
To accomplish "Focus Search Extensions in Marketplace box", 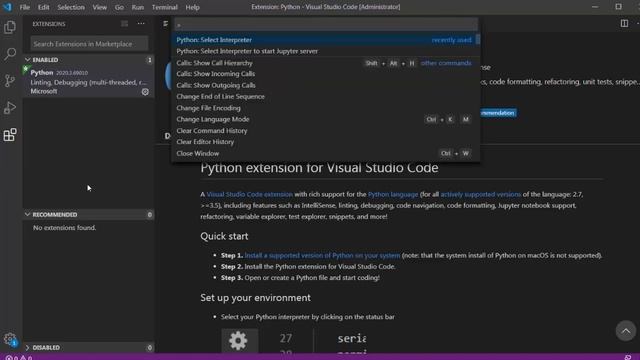I will coord(89,44).
